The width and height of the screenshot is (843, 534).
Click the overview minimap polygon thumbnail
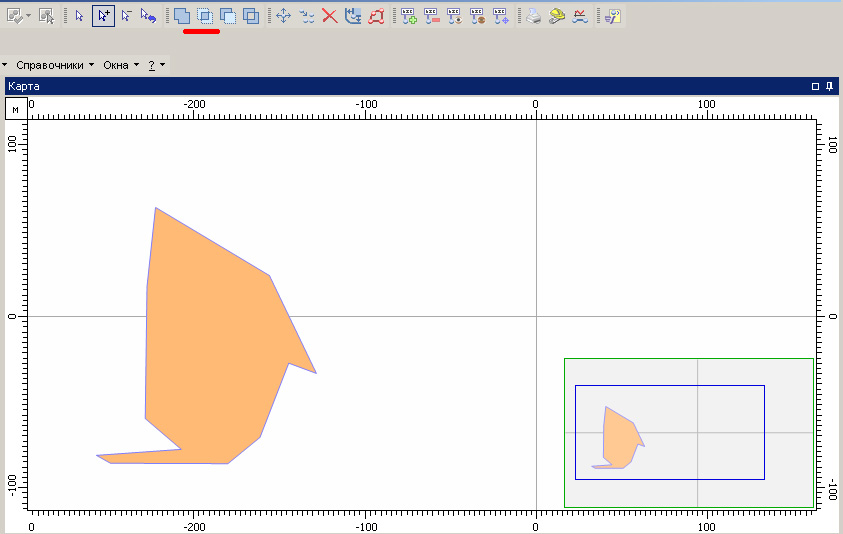[620, 438]
